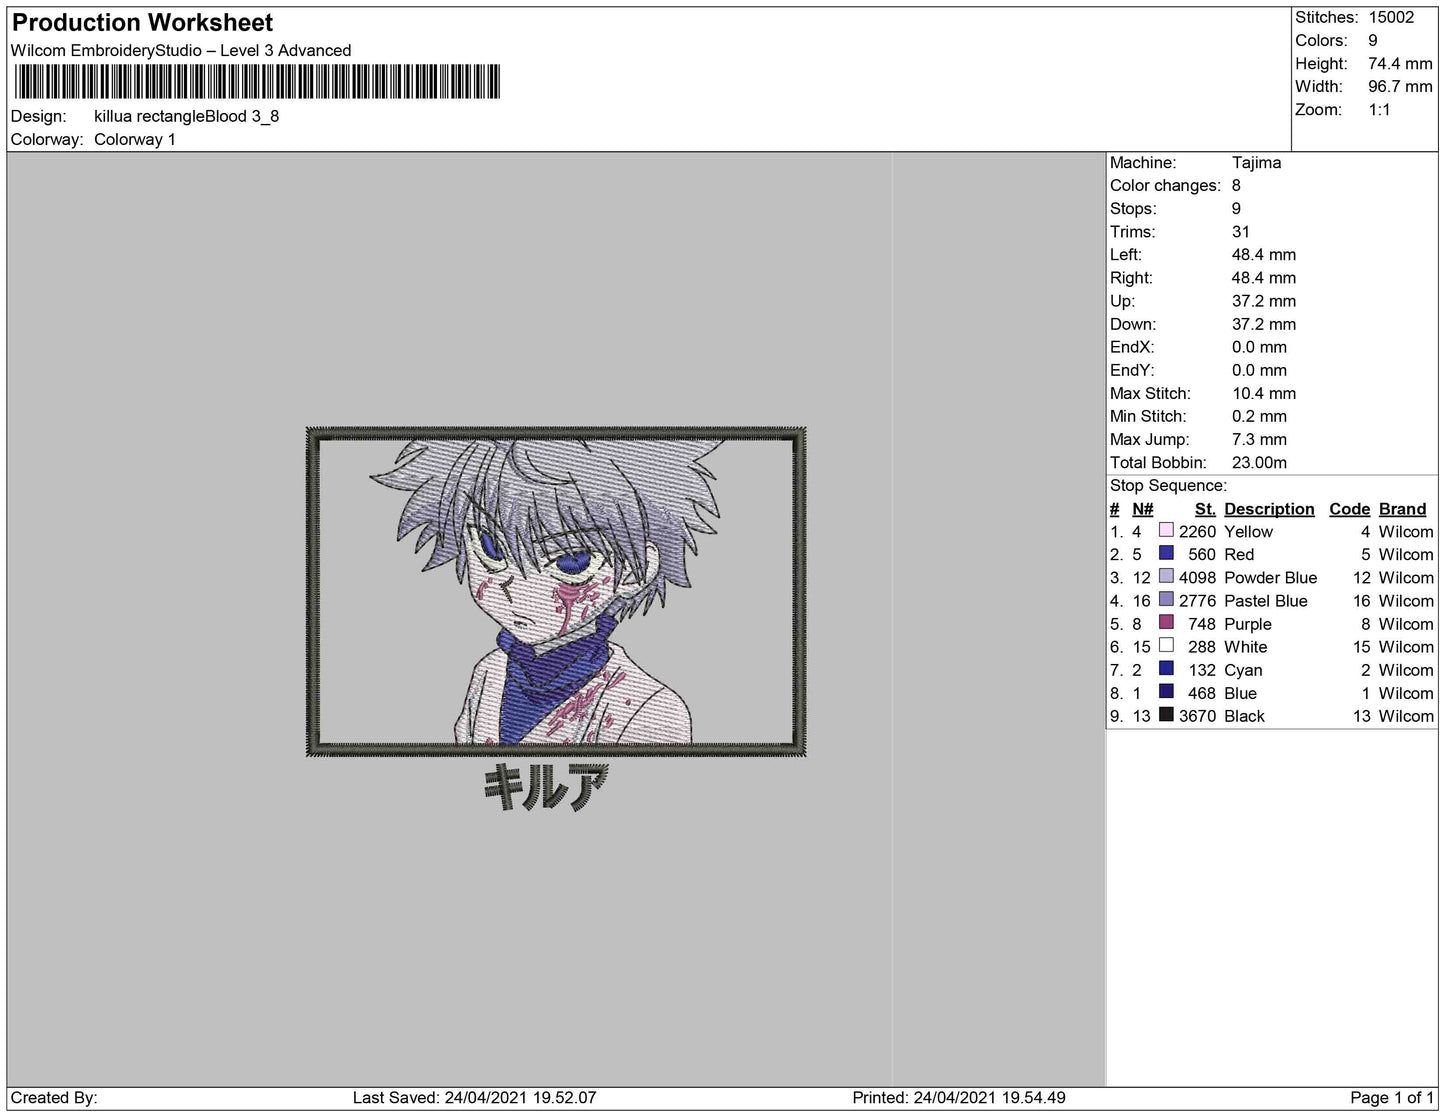Viewport: 1445px width, 1112px height.
Task: Click the "Description" column header
Action: point(1269,509)
